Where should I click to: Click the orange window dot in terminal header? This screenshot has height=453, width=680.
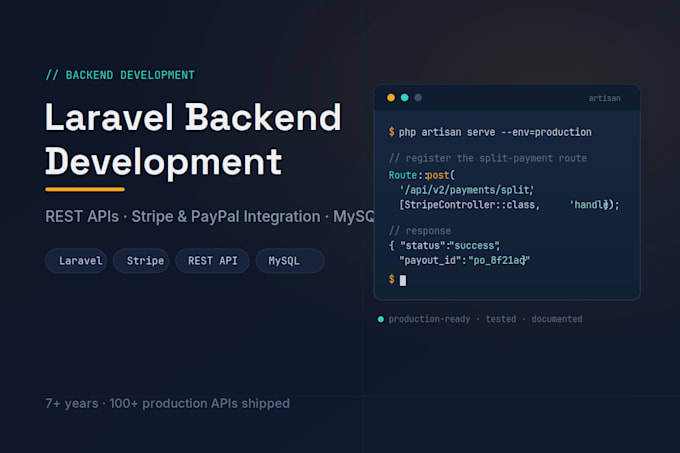click(391, 98)
